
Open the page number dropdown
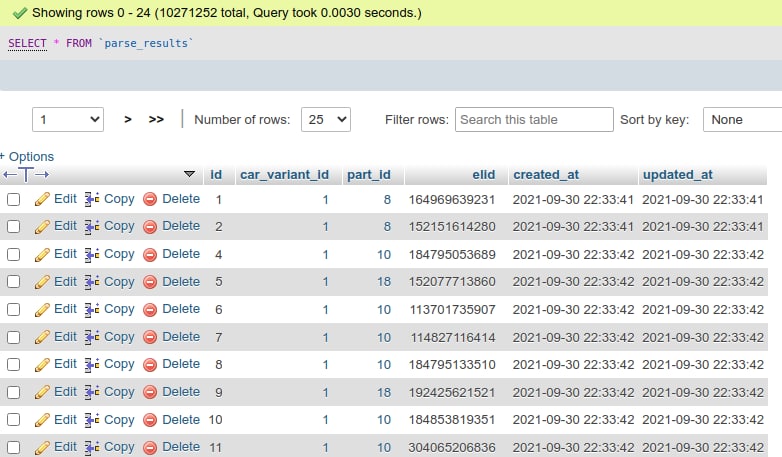coord(68,119)
